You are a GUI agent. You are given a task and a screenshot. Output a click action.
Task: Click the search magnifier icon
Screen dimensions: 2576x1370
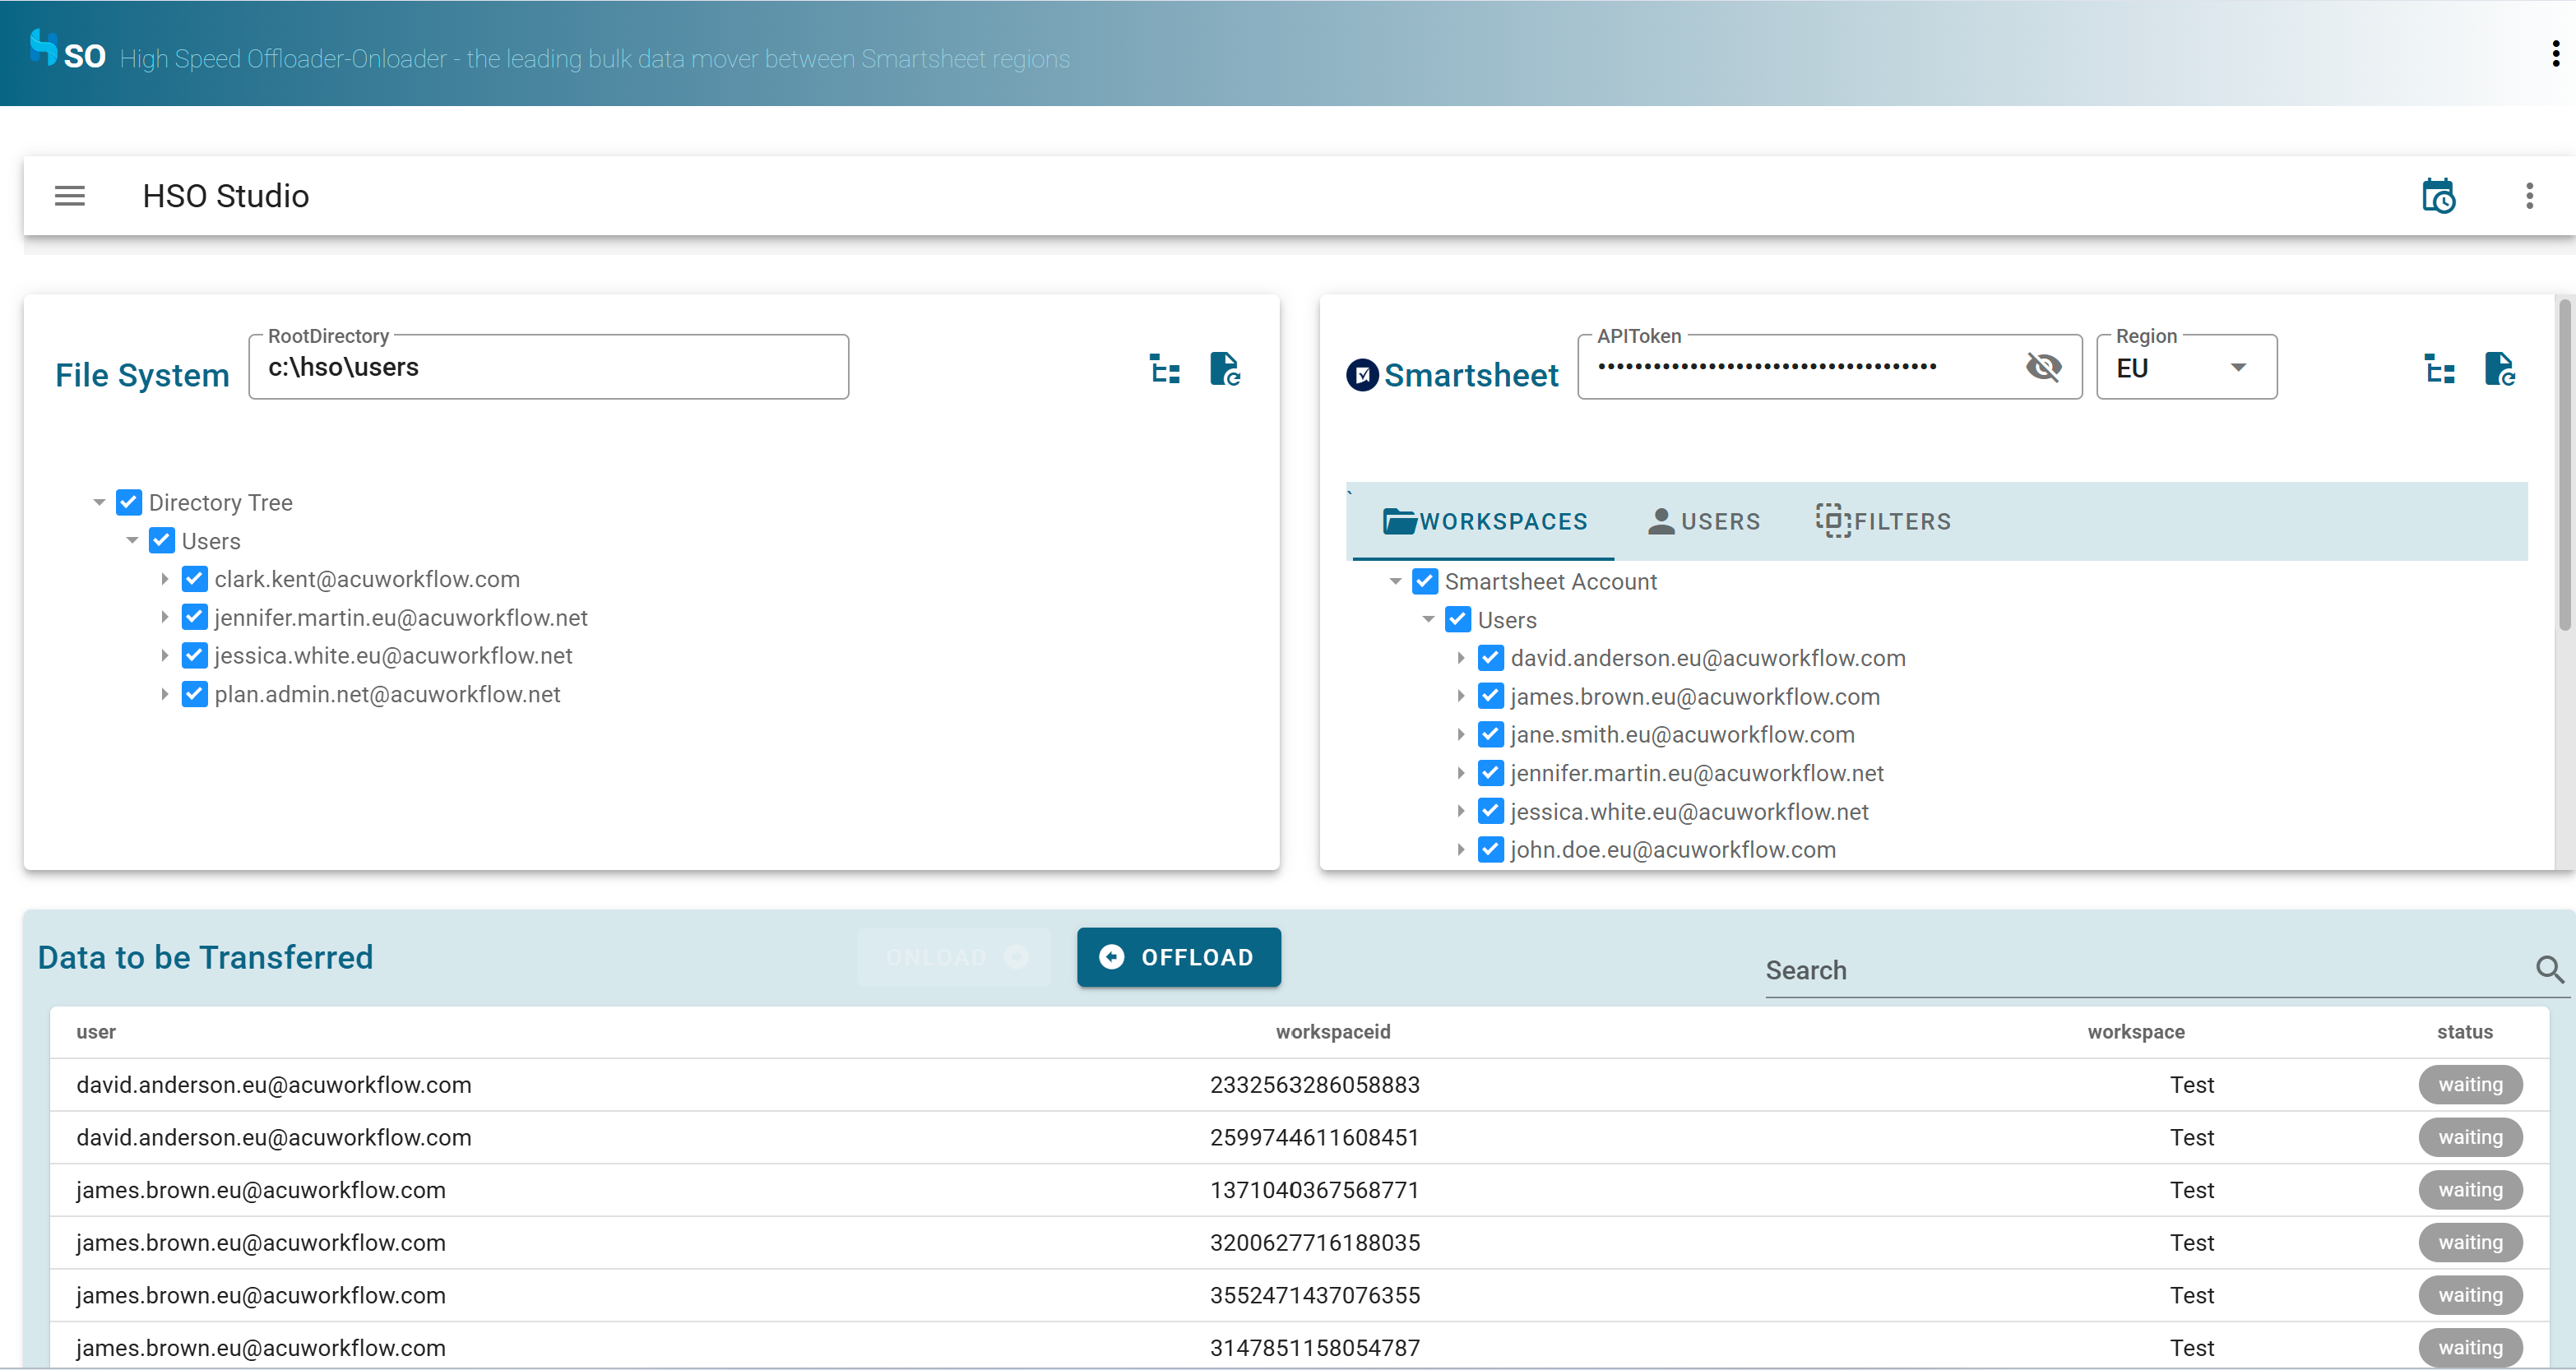click(x=2549, y=969)
